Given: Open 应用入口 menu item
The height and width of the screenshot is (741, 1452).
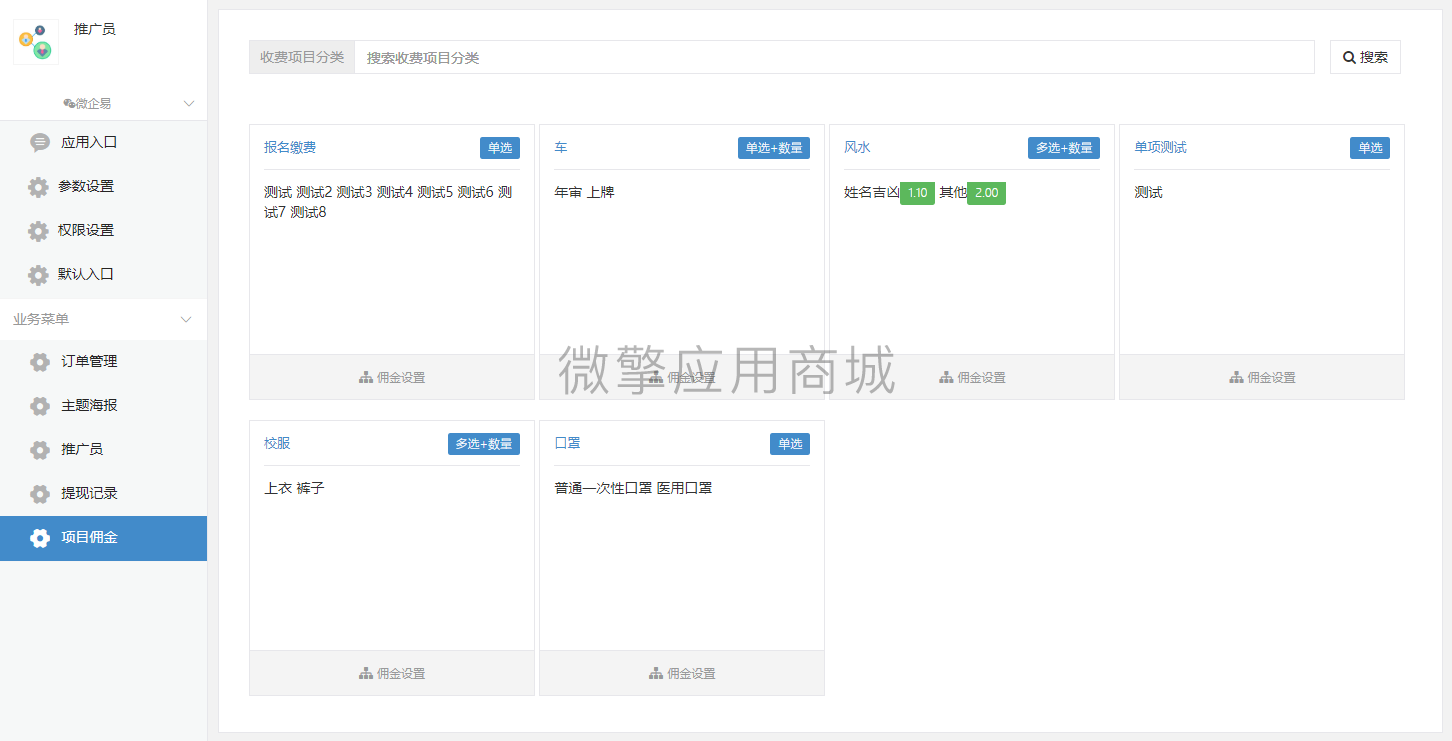Looking at the screenshot, I should click(103, 142).
